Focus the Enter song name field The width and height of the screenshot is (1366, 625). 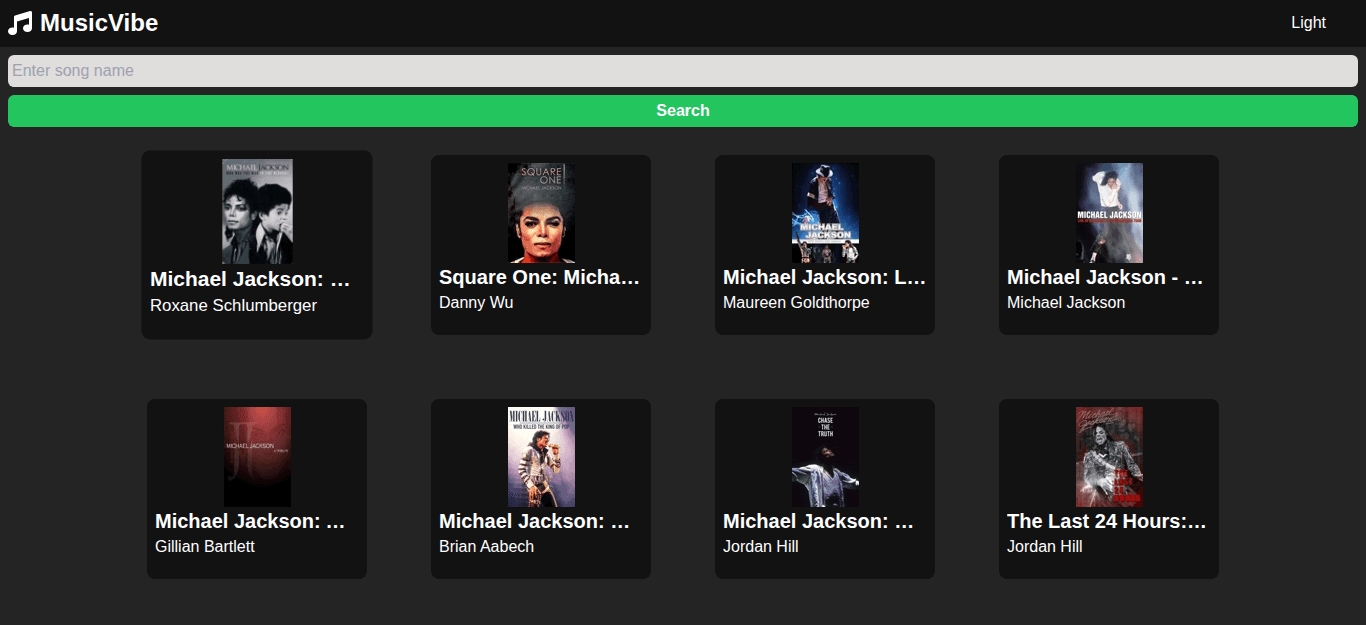[682, 71]
